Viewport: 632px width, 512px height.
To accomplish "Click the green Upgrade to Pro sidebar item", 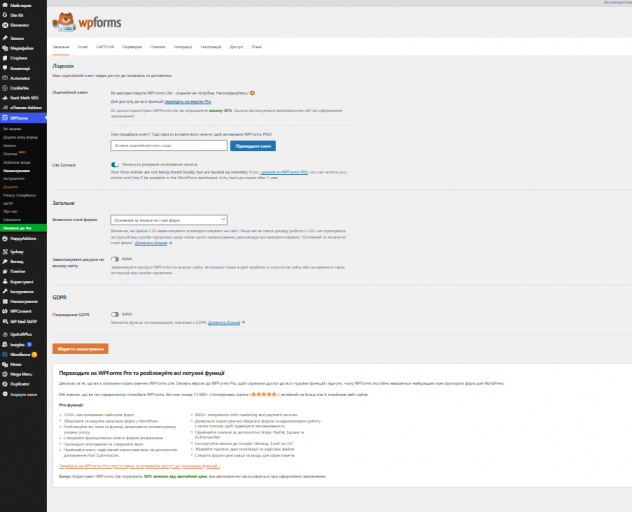I will [x=23, y=228].
